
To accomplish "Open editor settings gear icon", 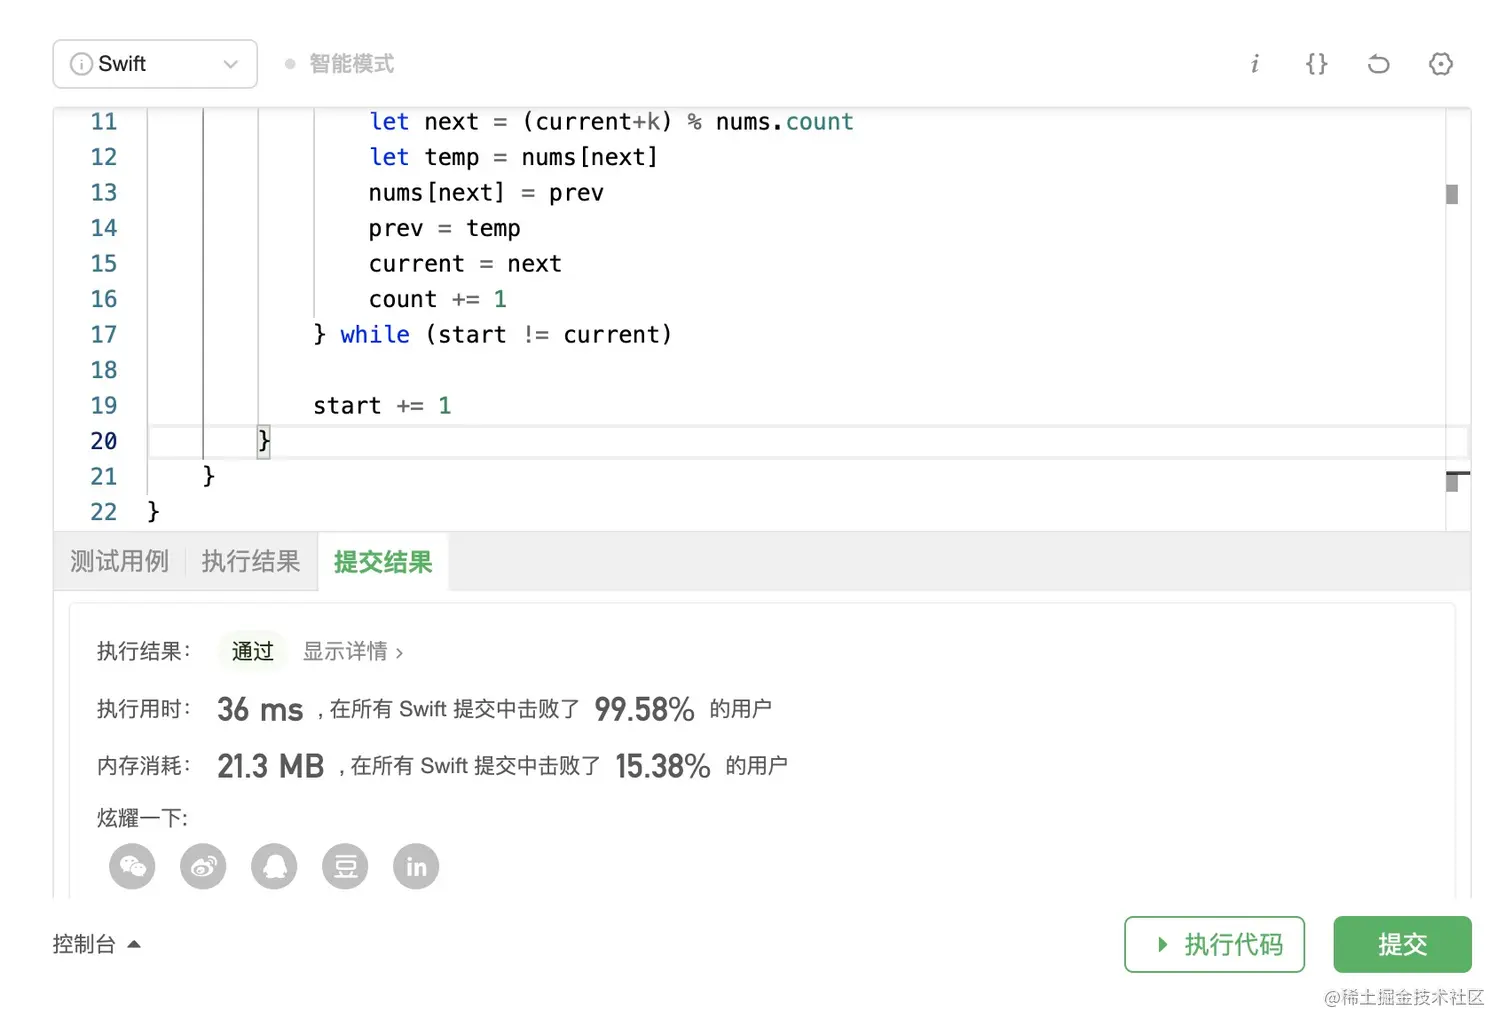I will pos(1440,64).
